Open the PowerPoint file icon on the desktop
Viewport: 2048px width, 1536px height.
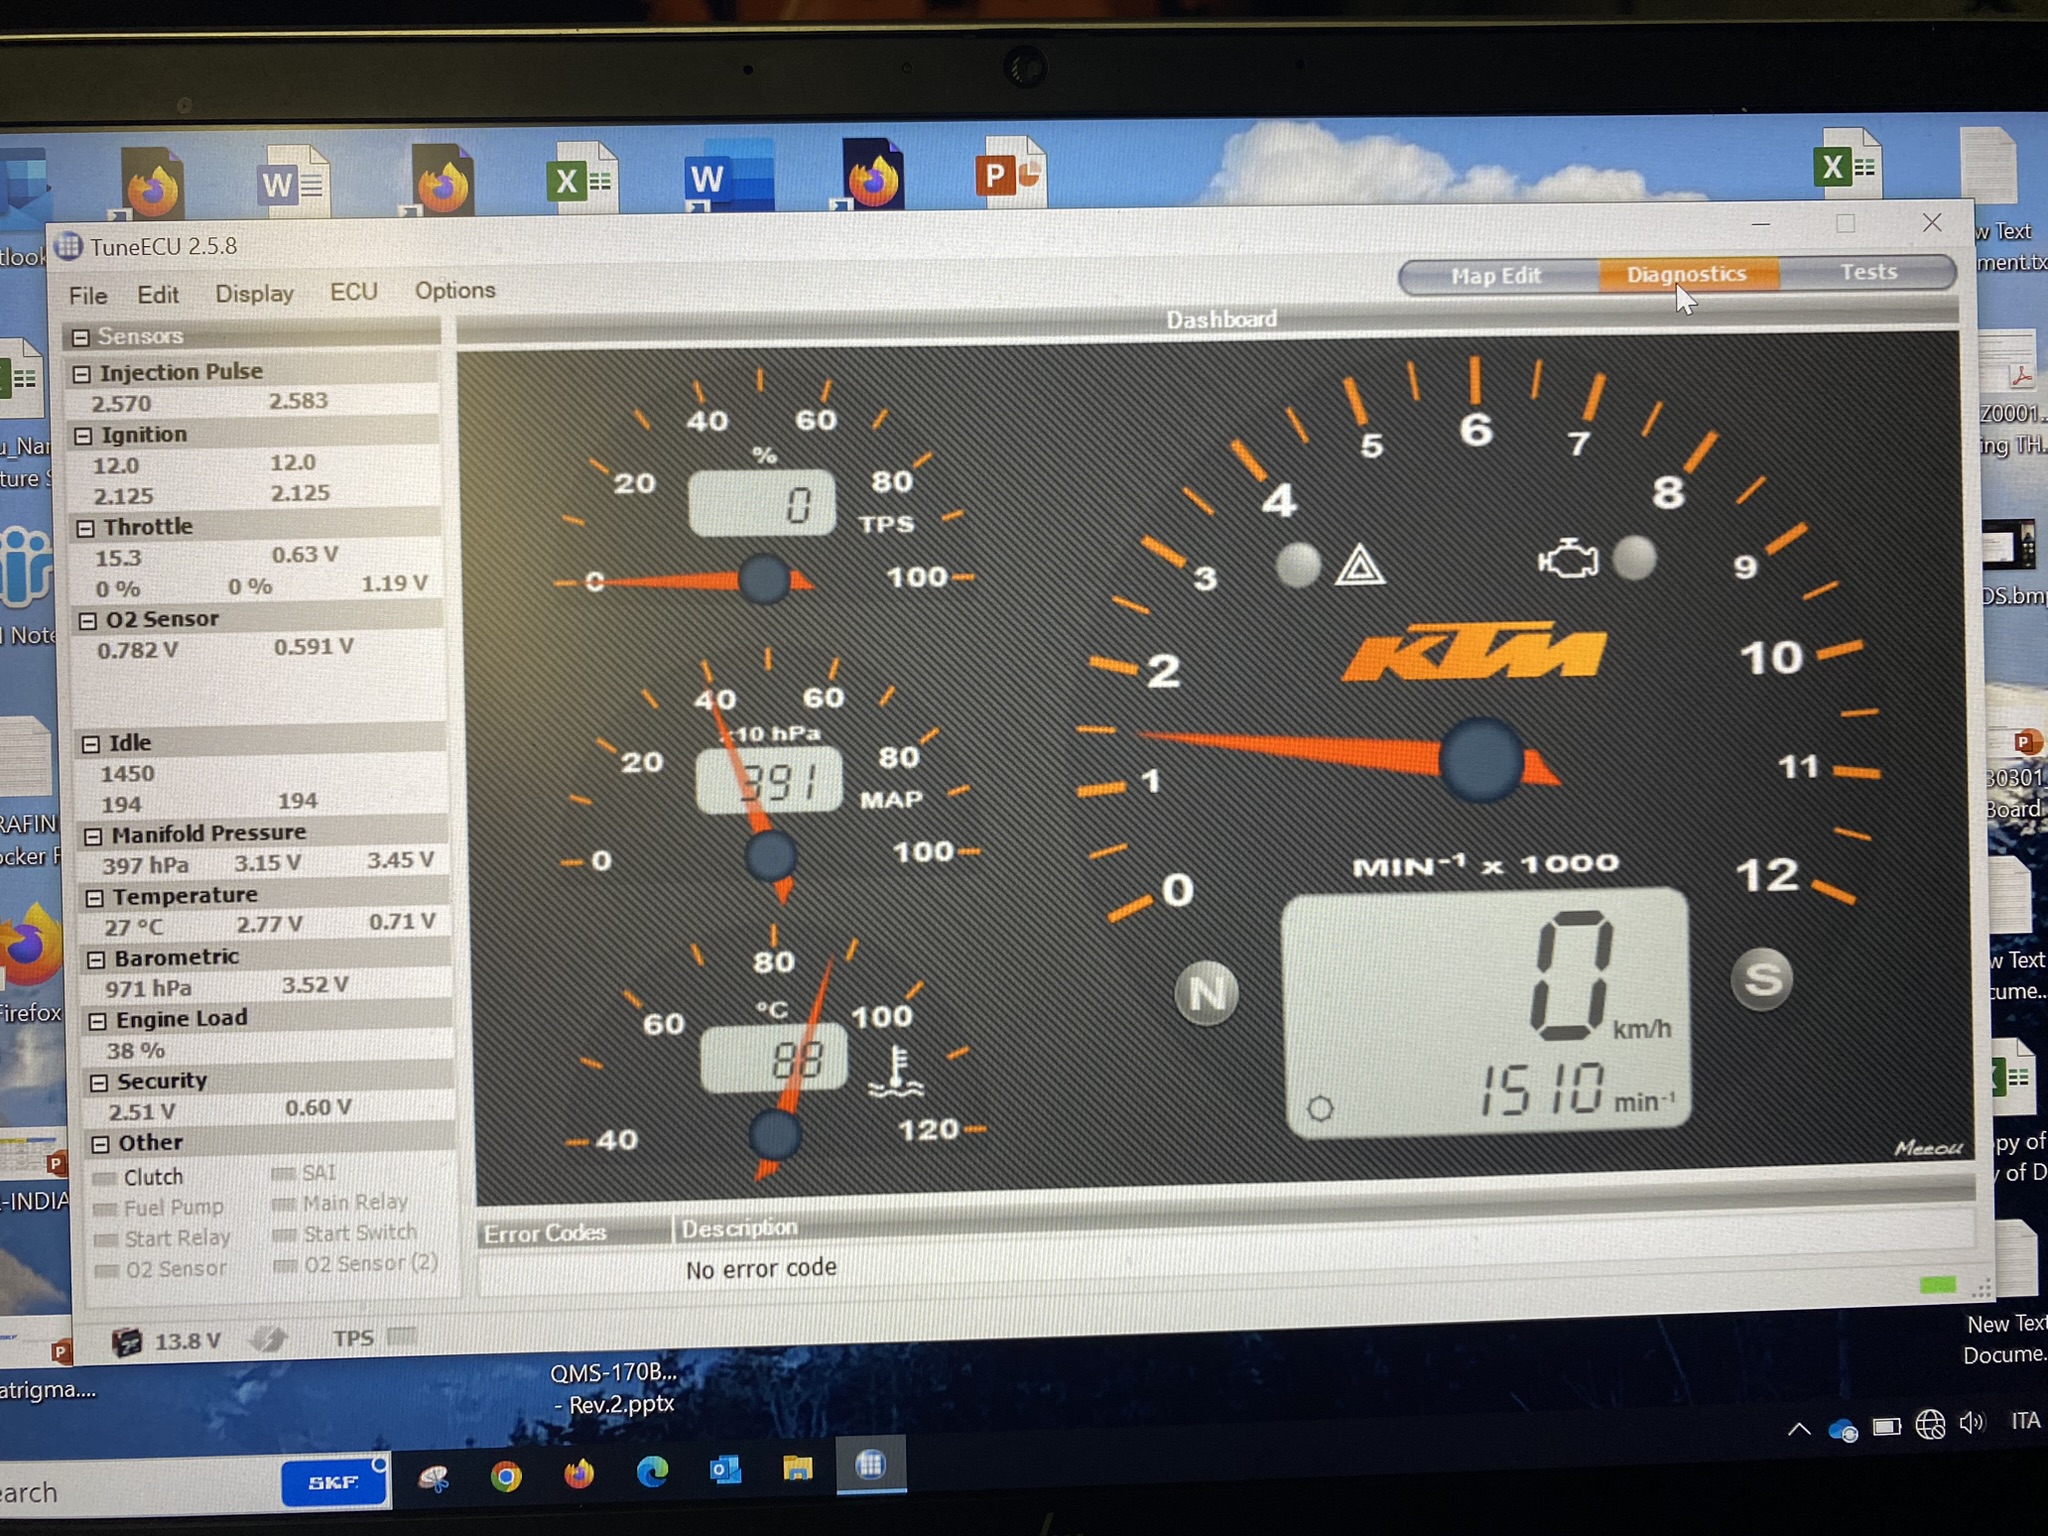1009,172
